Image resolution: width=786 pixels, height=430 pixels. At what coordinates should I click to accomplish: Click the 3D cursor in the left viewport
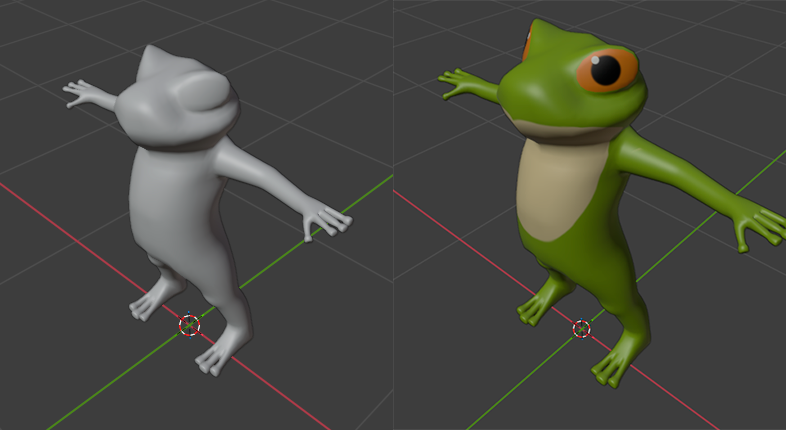click(189, 324)
